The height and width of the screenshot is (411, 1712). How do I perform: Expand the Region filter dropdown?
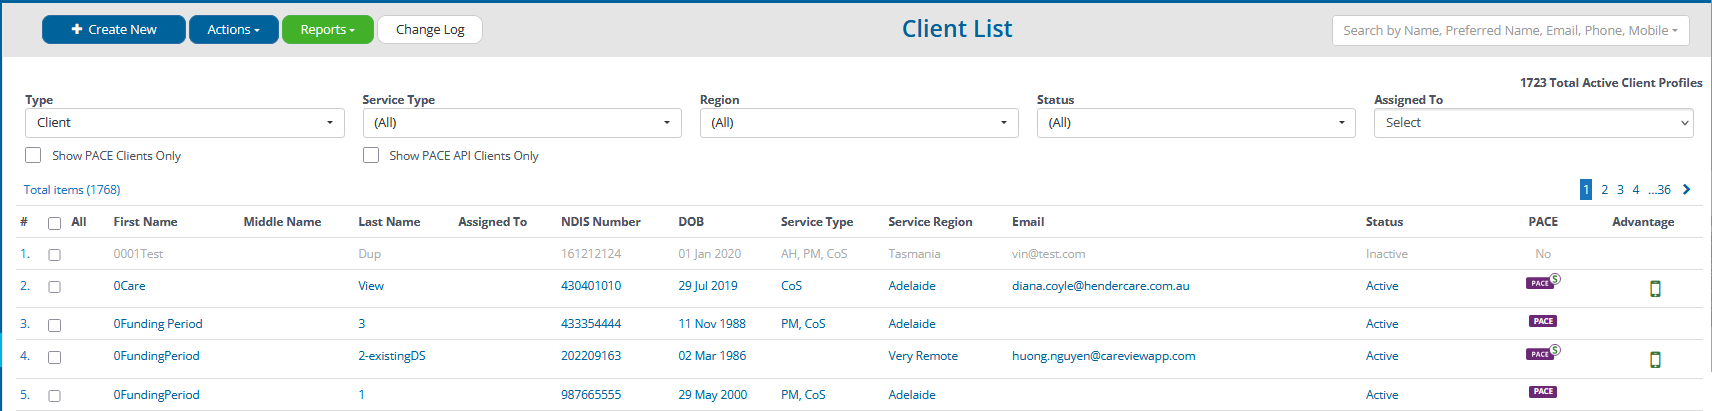click(859, 123)
